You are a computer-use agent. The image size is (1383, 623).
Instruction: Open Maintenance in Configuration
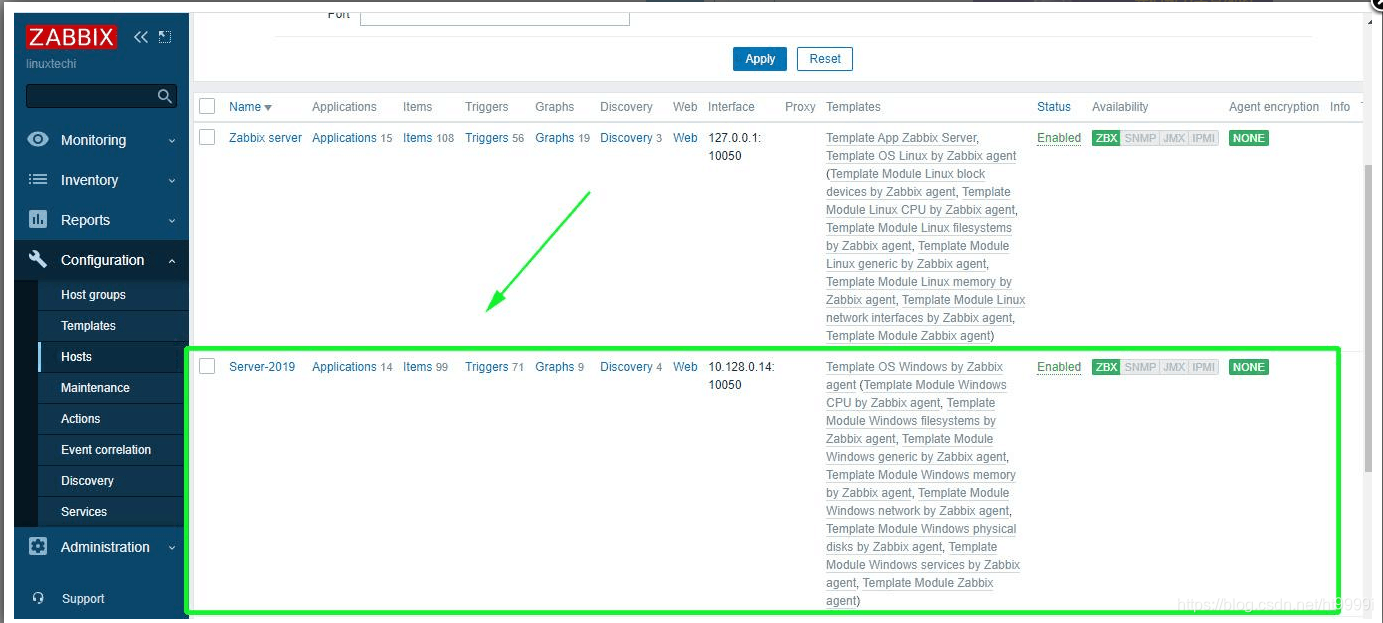[95, 388]
